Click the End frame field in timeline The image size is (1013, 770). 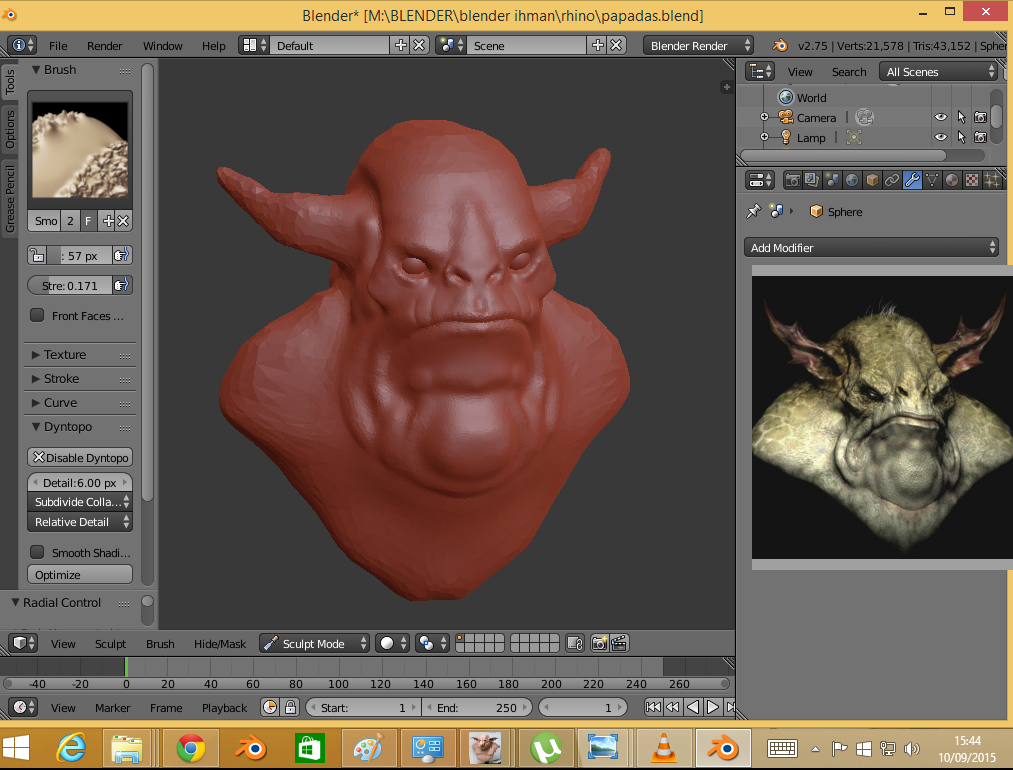click(x=478, y=708)
